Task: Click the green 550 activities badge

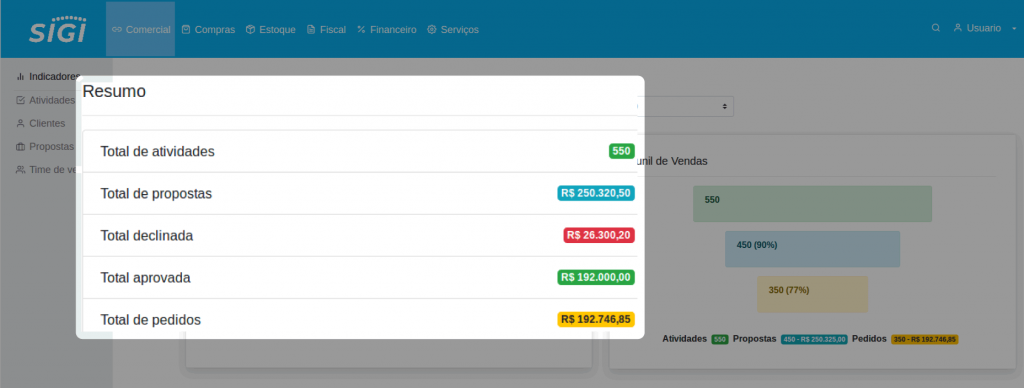Action: tap(622, 151)
